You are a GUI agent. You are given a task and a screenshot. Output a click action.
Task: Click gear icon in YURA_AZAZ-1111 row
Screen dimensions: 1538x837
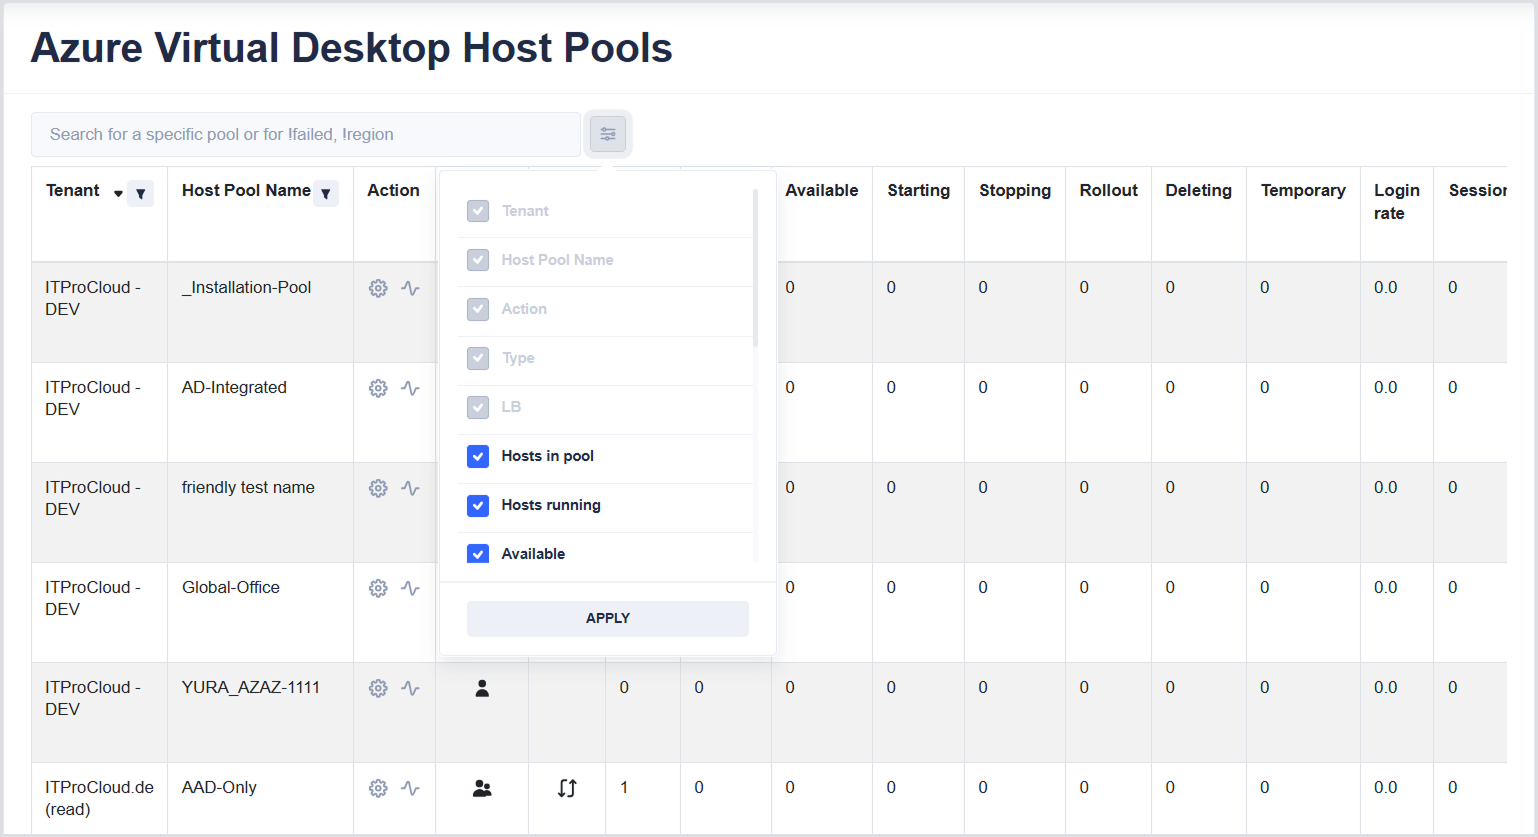[378, 688]
